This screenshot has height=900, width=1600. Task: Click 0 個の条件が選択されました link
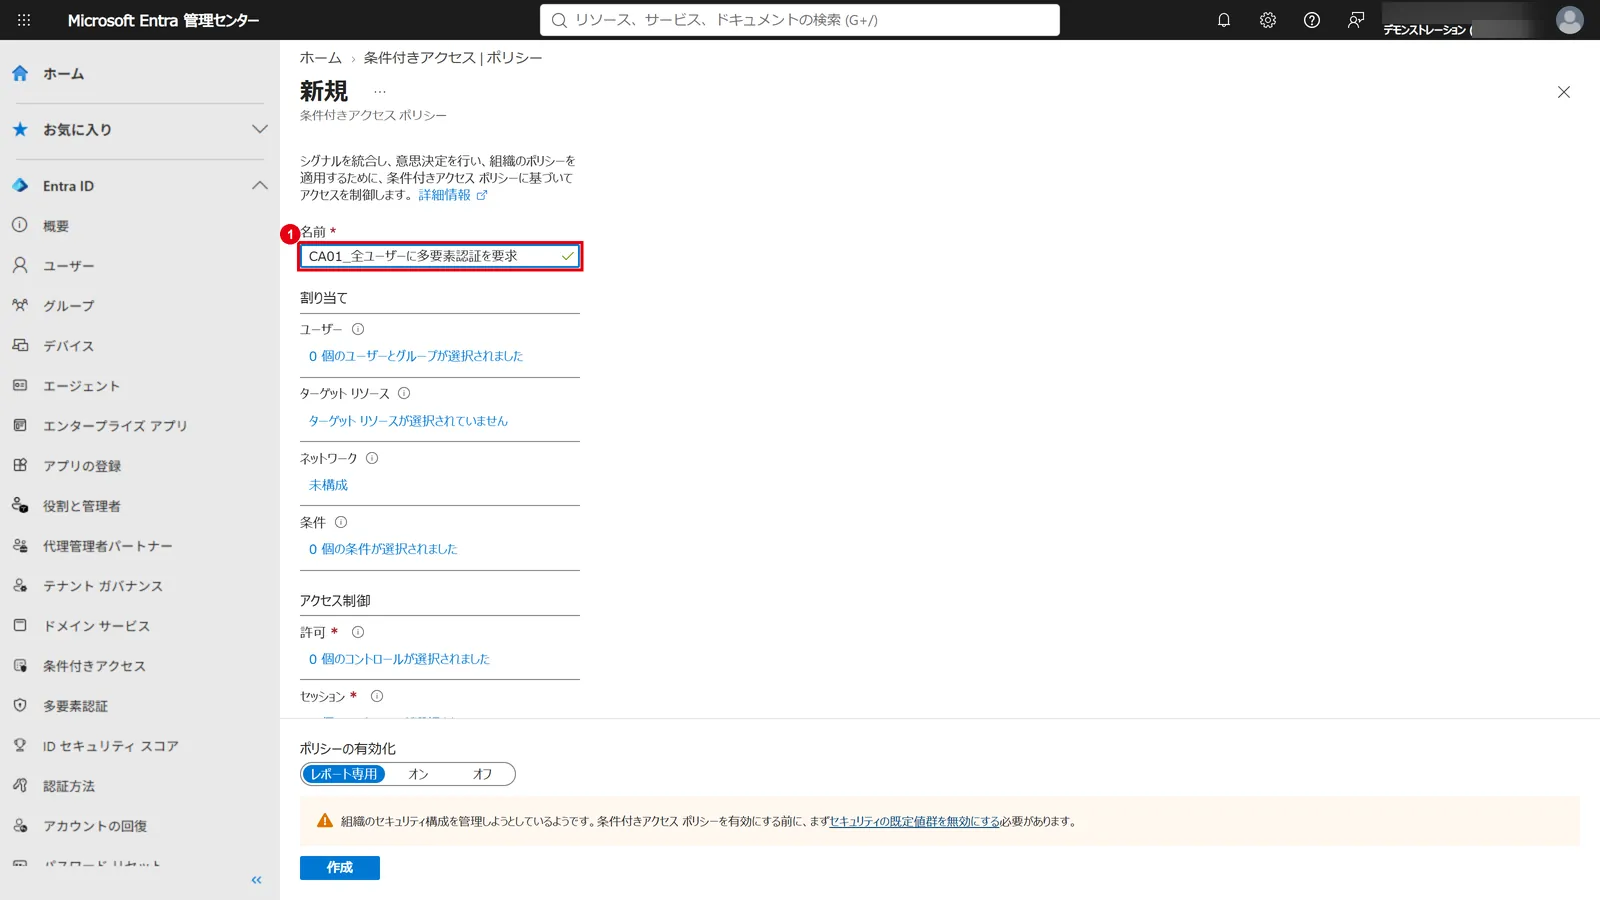[x=383, y=549]
